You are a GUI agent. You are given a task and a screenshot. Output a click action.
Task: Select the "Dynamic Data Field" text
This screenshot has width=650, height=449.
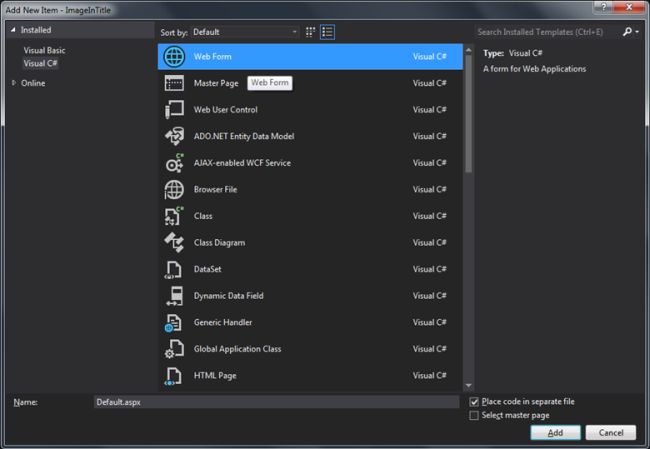[x=228, y=296]
